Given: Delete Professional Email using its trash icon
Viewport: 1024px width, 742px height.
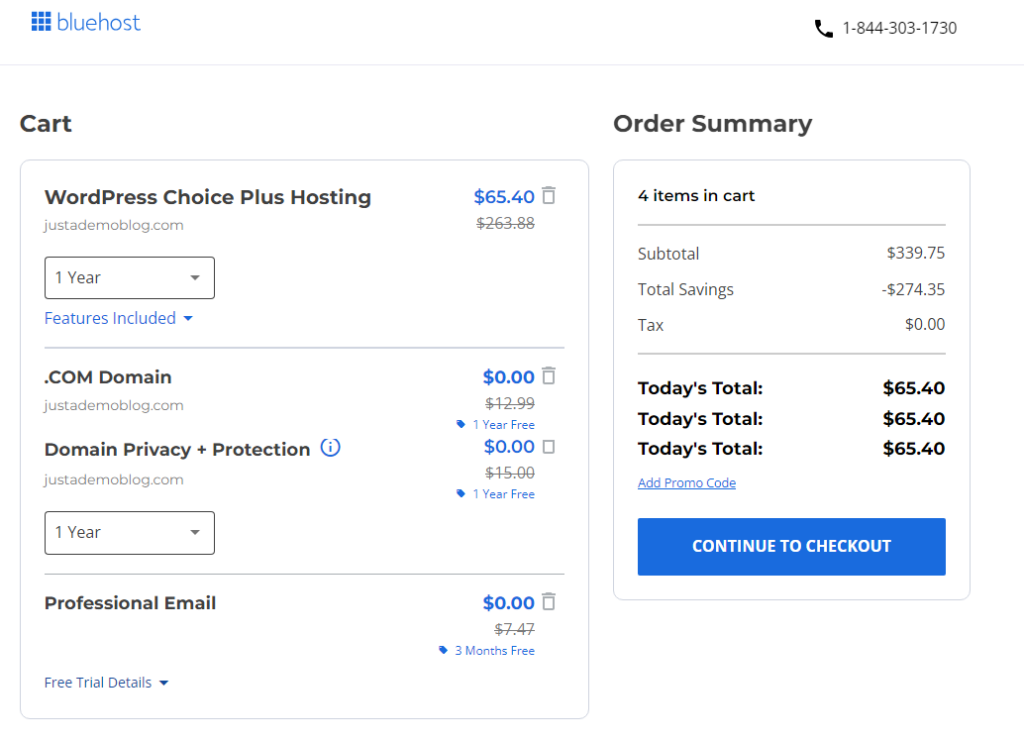Looking at the screenshot, I should click(549, 602).
